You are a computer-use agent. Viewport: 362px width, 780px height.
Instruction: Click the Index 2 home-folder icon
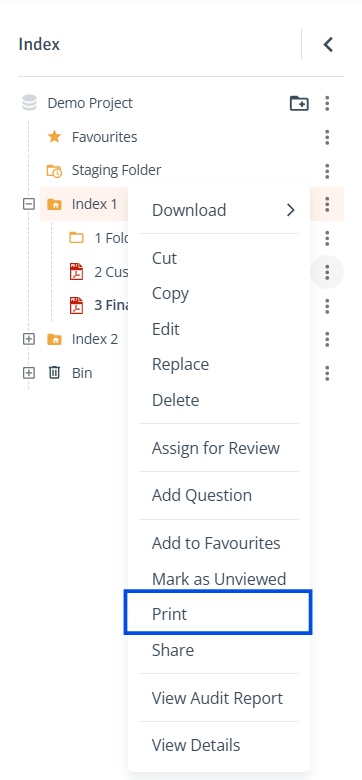click(54, 339)
